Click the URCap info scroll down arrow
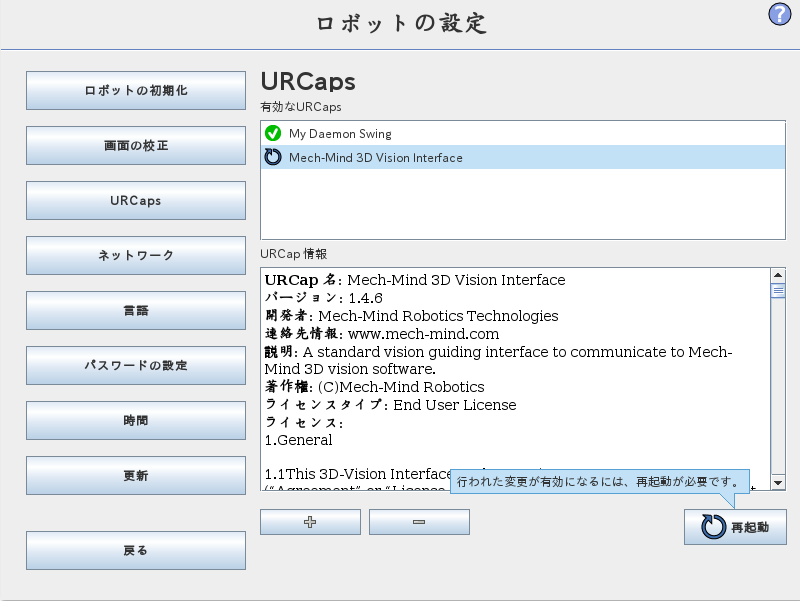 point(778,482)
